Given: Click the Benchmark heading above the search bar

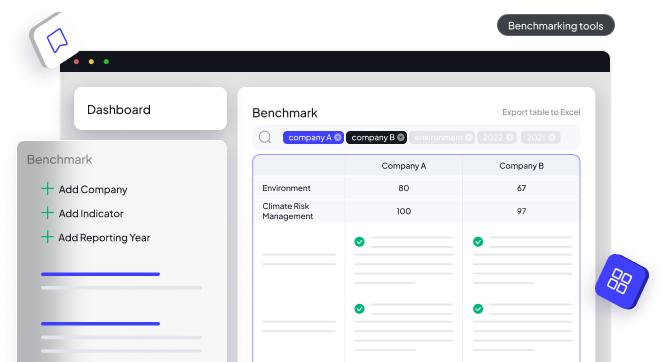Looking at the screenshot, I should coord(285,113).
